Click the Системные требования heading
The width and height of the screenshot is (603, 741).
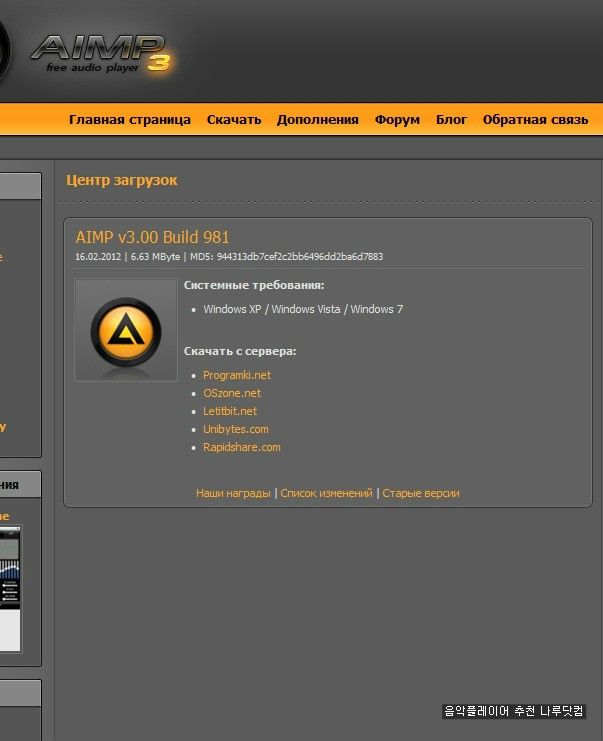pyautogui.click(x=254, y=285)
